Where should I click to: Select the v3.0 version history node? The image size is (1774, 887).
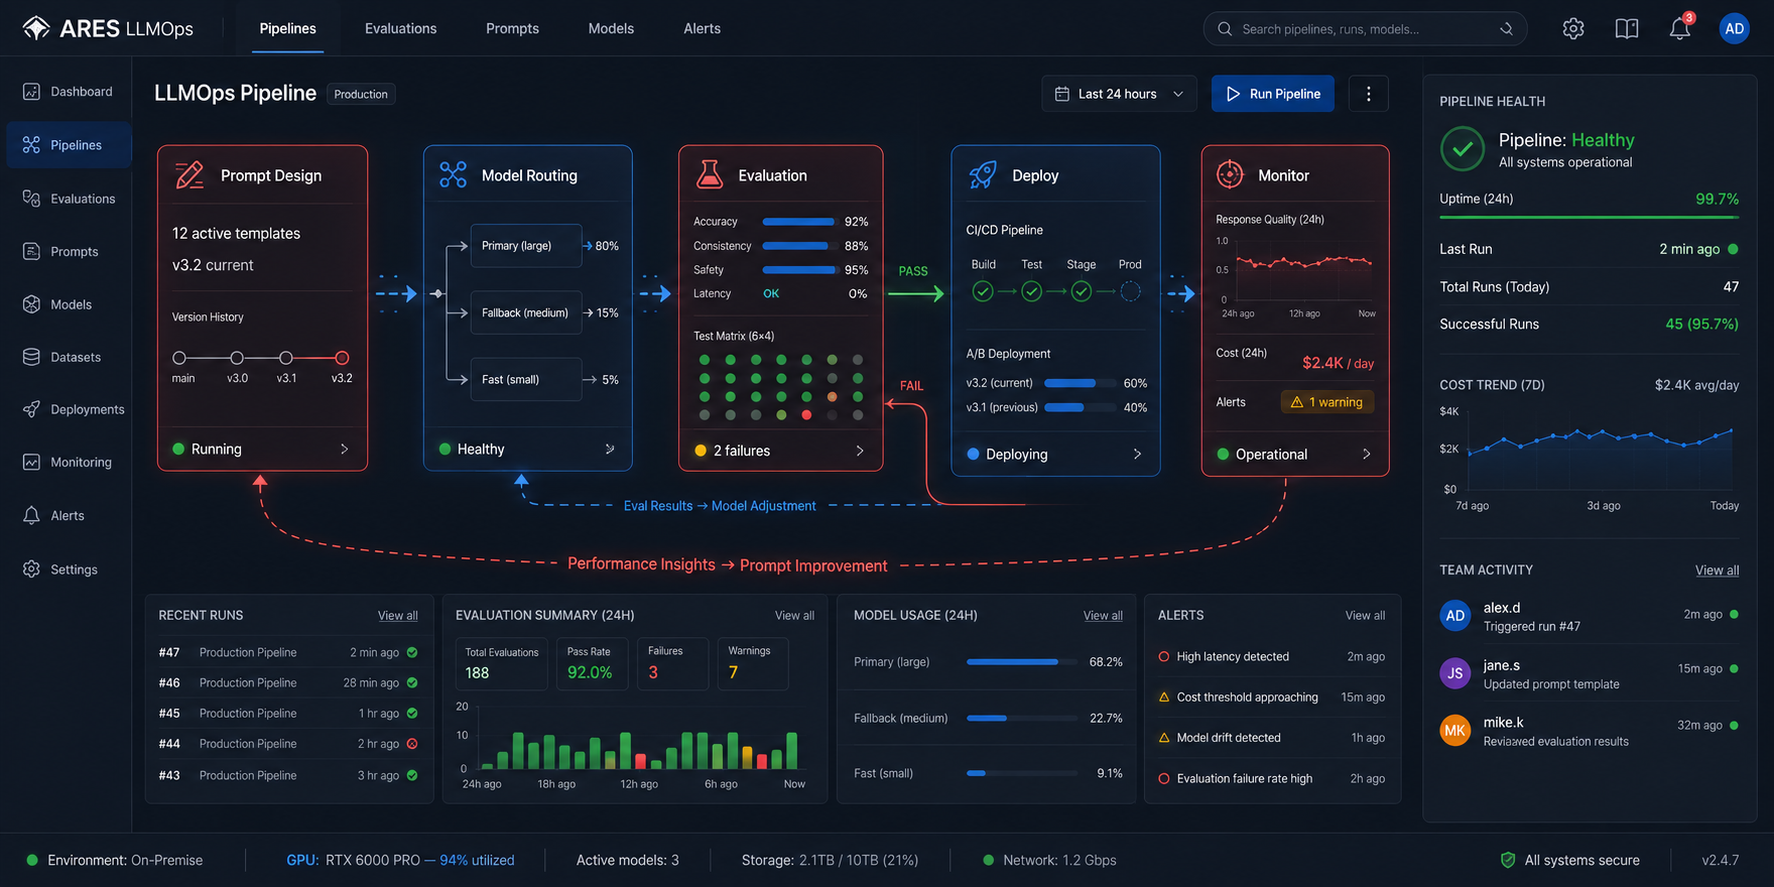[x=237, y=357]
